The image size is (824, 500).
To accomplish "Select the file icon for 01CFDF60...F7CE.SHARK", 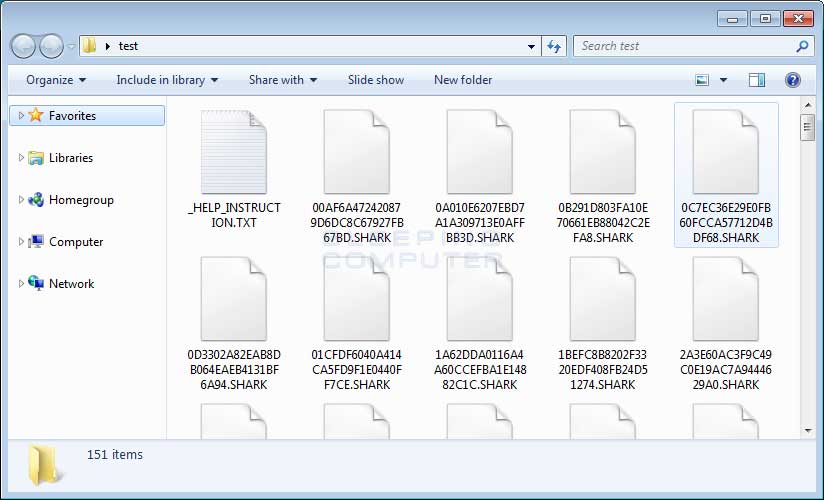I will coord(357,299).
